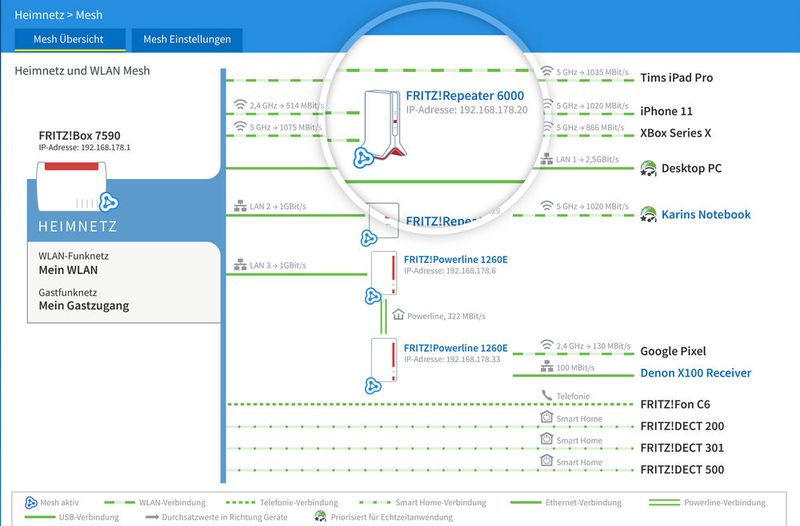The height and width of the screenshot is (526, 800).
Task: Click the Smart Home icon for FRITZ!DECT 301
Action: pyautogui.click(x=546, y=439)
